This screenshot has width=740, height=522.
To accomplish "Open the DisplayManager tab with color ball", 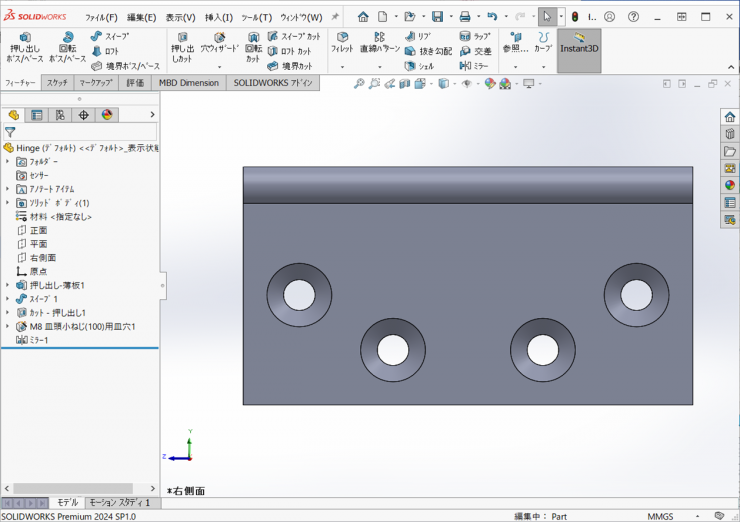I will (107, 115).
